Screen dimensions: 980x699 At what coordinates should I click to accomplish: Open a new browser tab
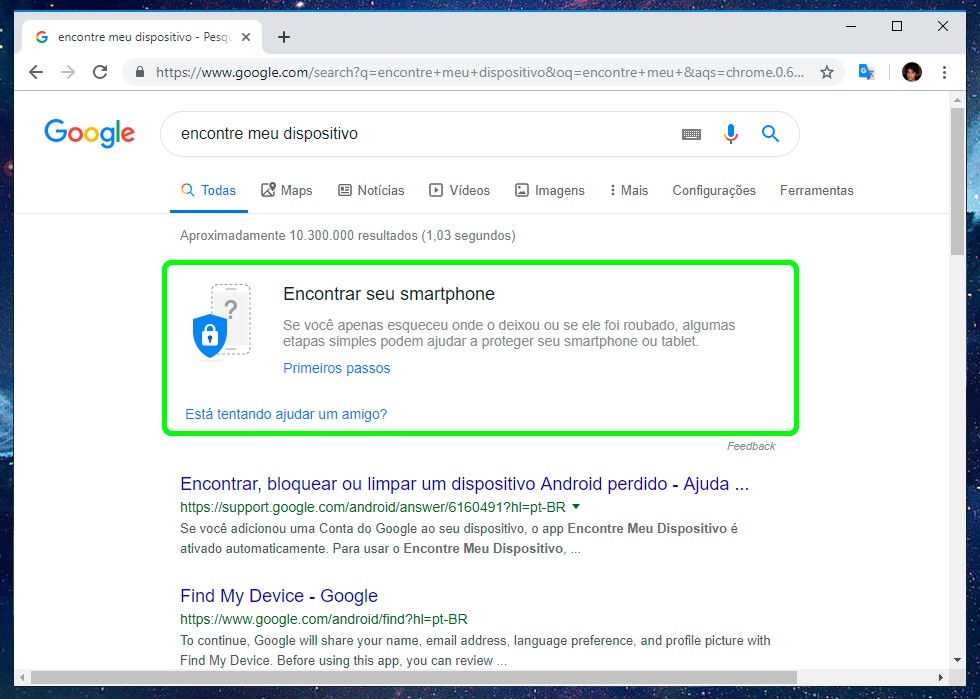click(284, 37)
